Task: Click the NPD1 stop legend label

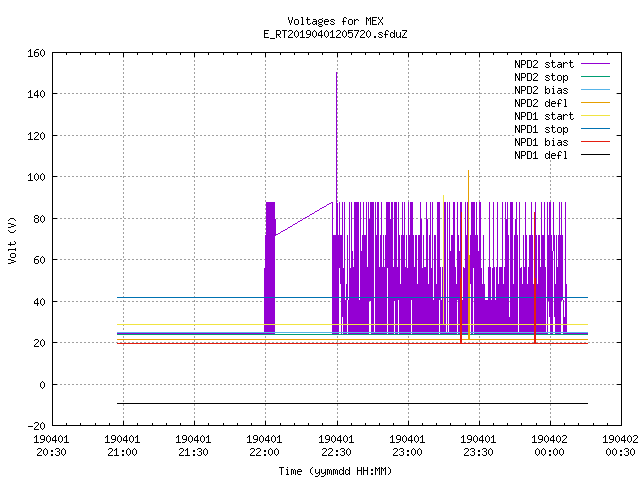Action: click(541, 129)
